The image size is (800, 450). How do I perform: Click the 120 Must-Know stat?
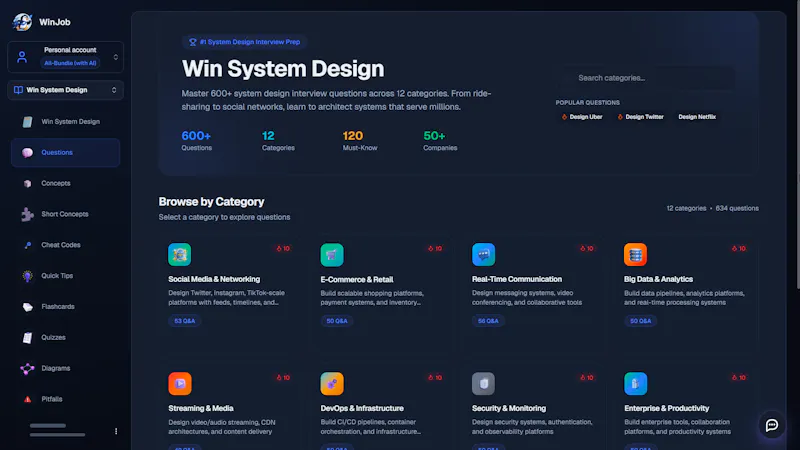point(360,140)
